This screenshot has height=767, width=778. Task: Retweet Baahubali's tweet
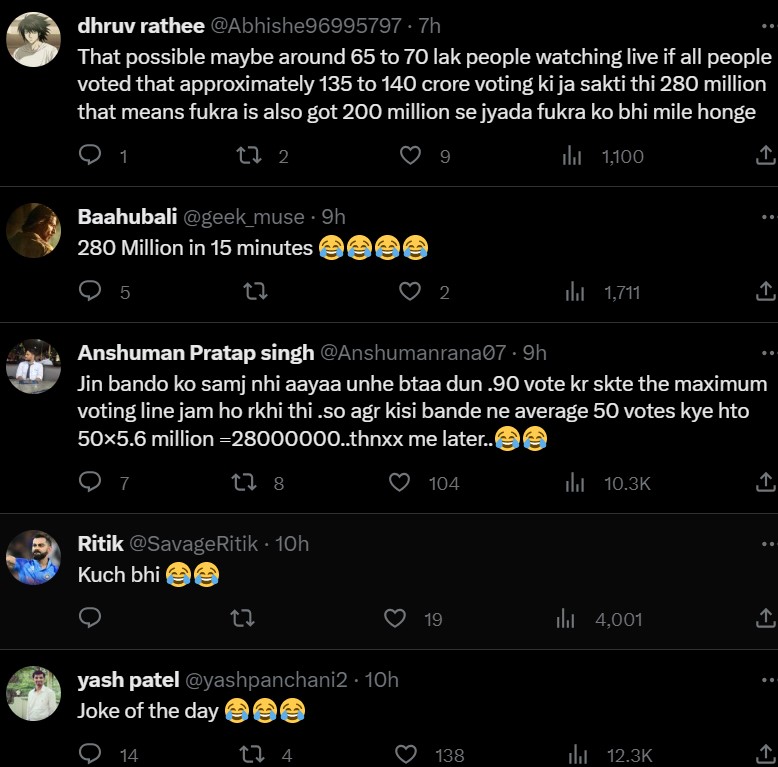click(255, 292)
